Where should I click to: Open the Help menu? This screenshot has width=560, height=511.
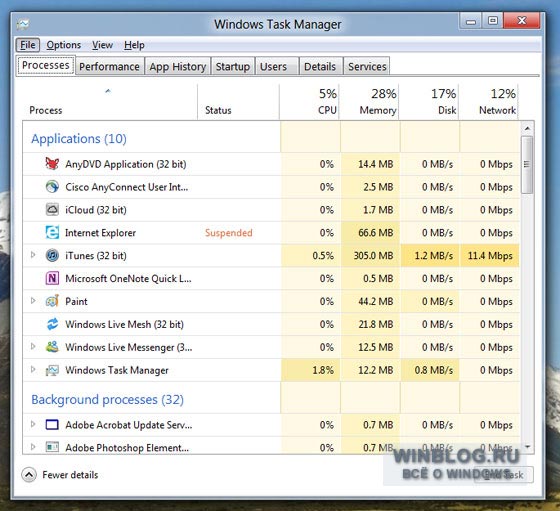134,45
